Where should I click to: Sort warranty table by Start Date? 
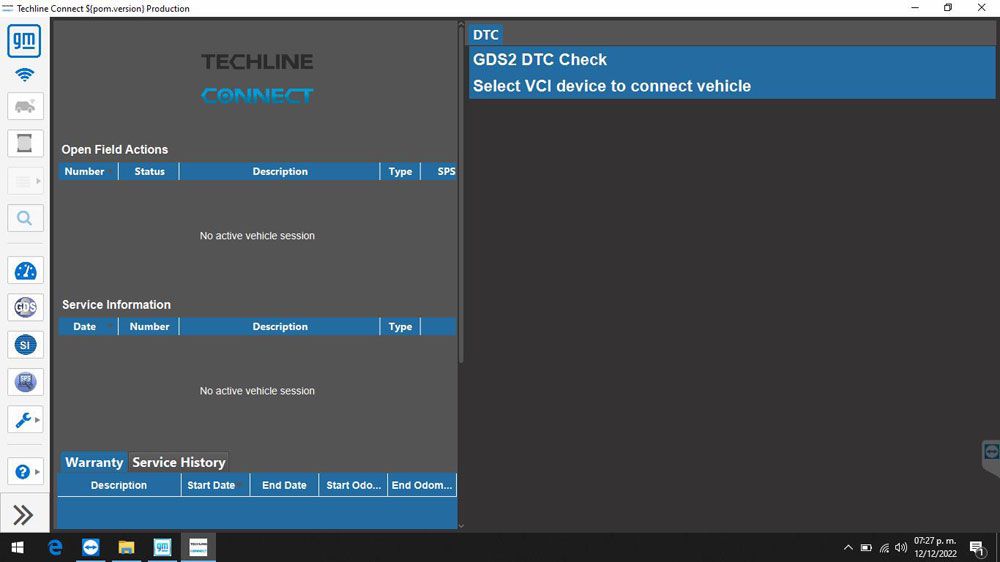211,485
